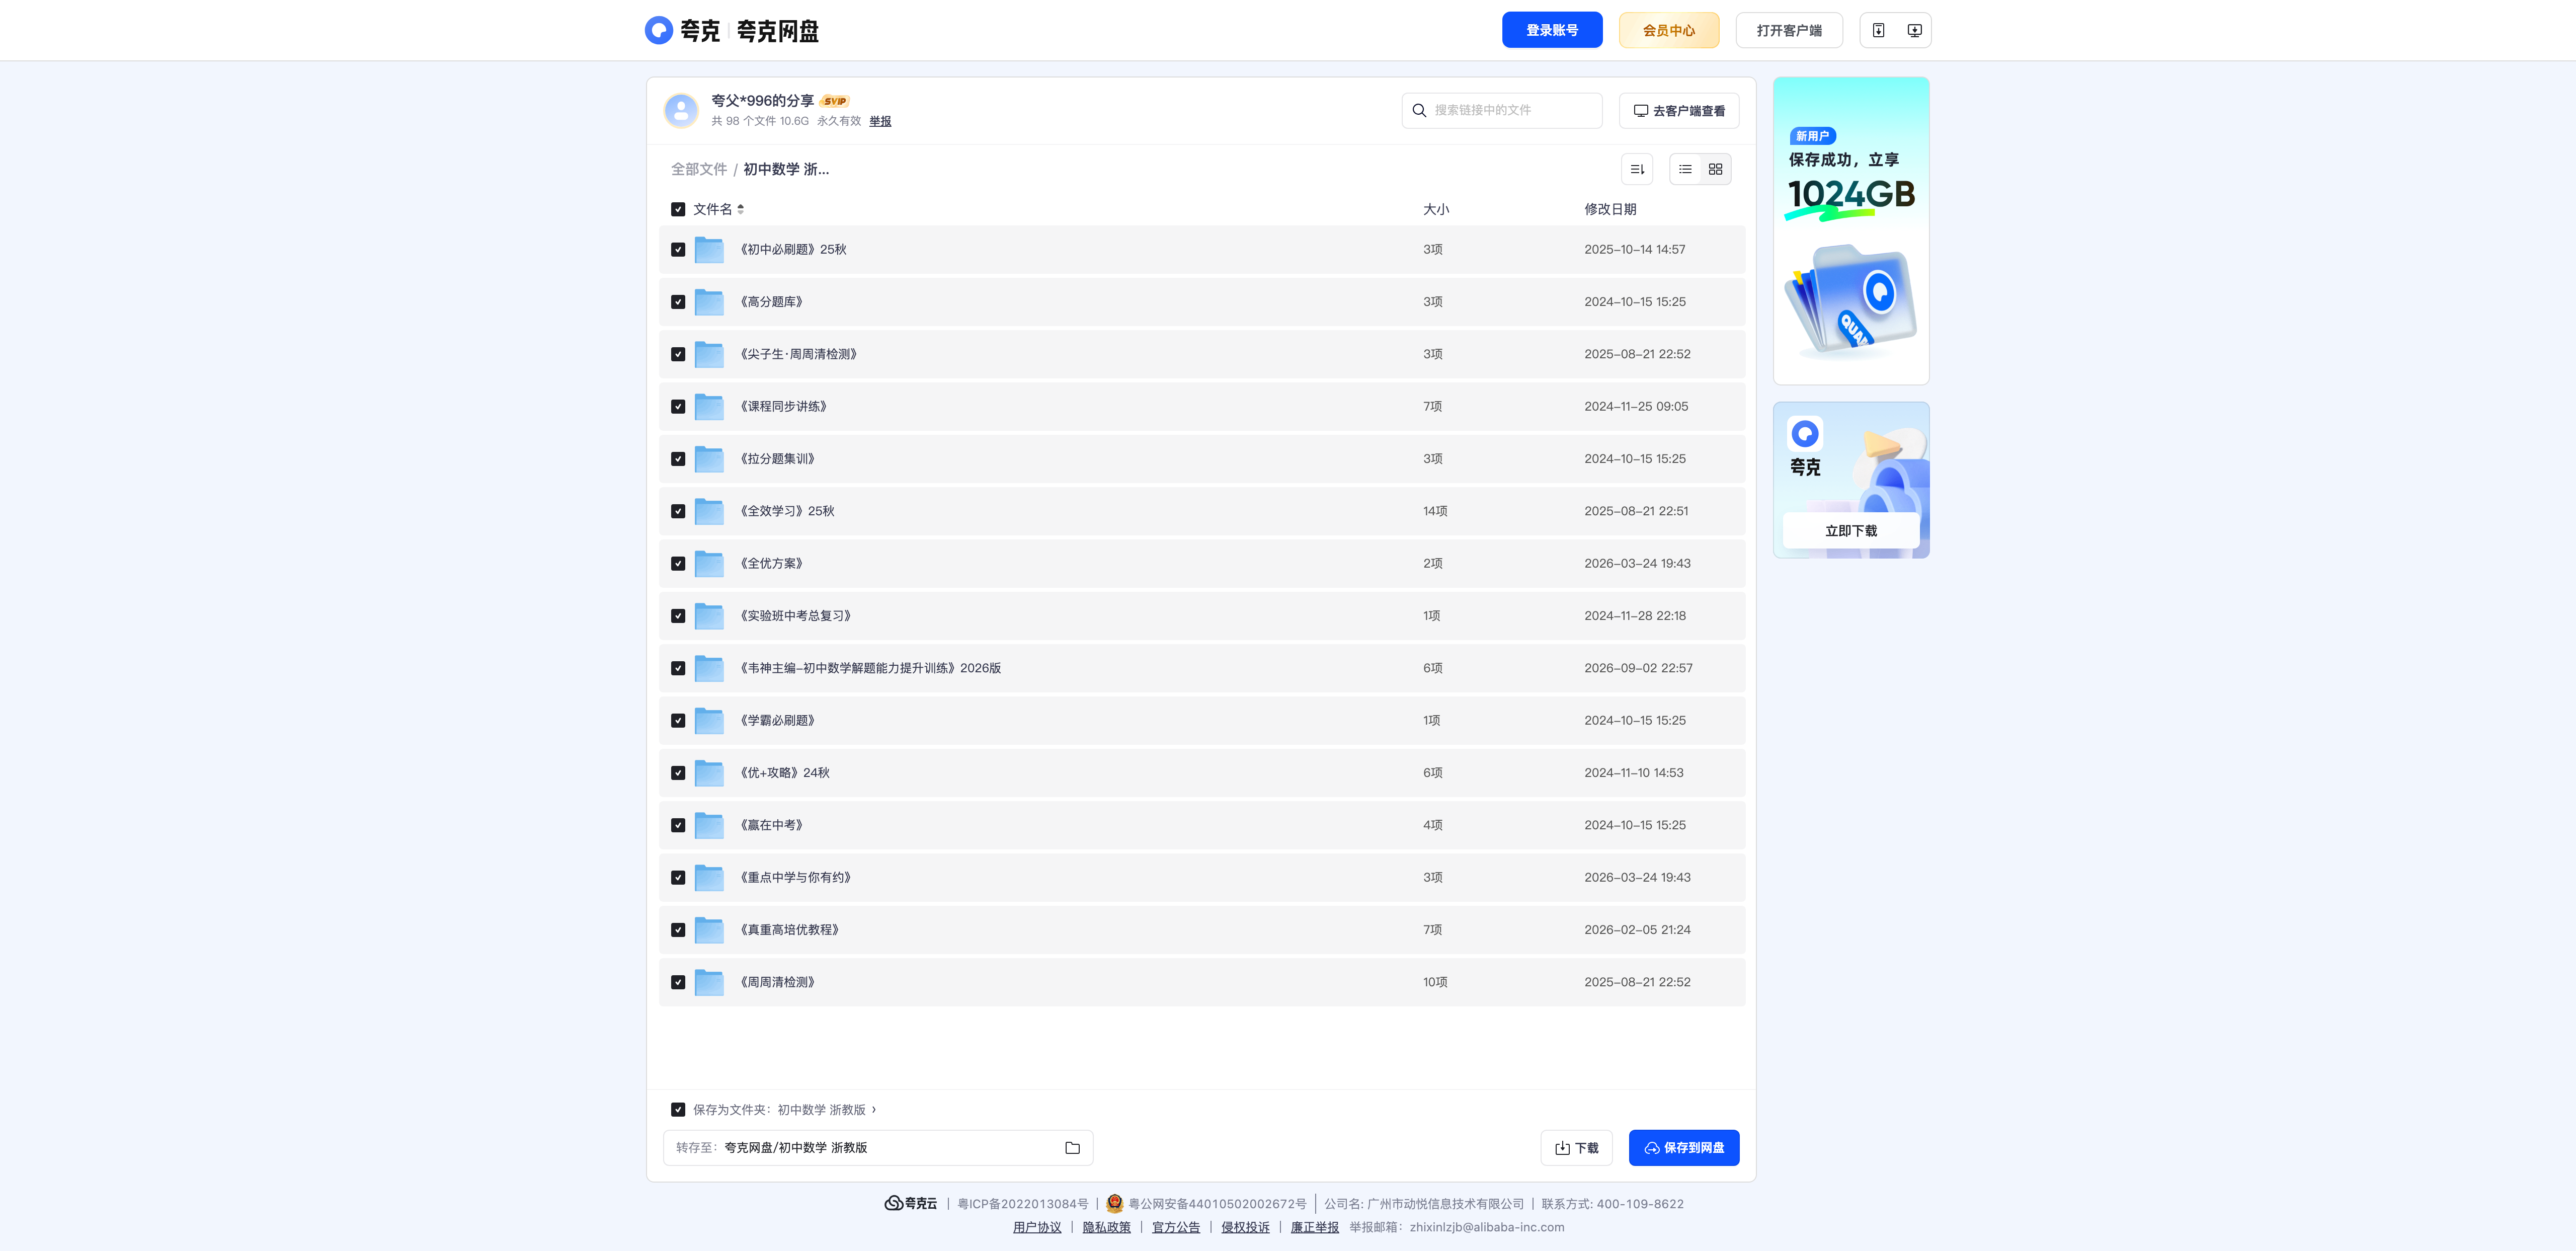
Task: Toggle the select-all checkbox beside 文件名
Action: click(x=678, y=209)
